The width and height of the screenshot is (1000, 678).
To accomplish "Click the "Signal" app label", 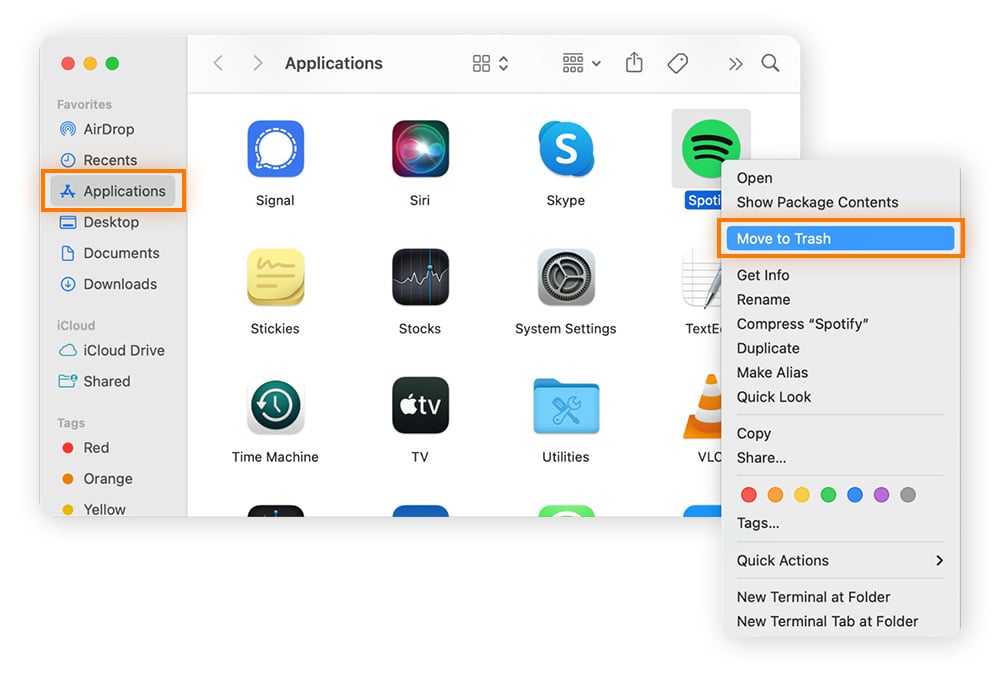I will (x=276, y=200).
